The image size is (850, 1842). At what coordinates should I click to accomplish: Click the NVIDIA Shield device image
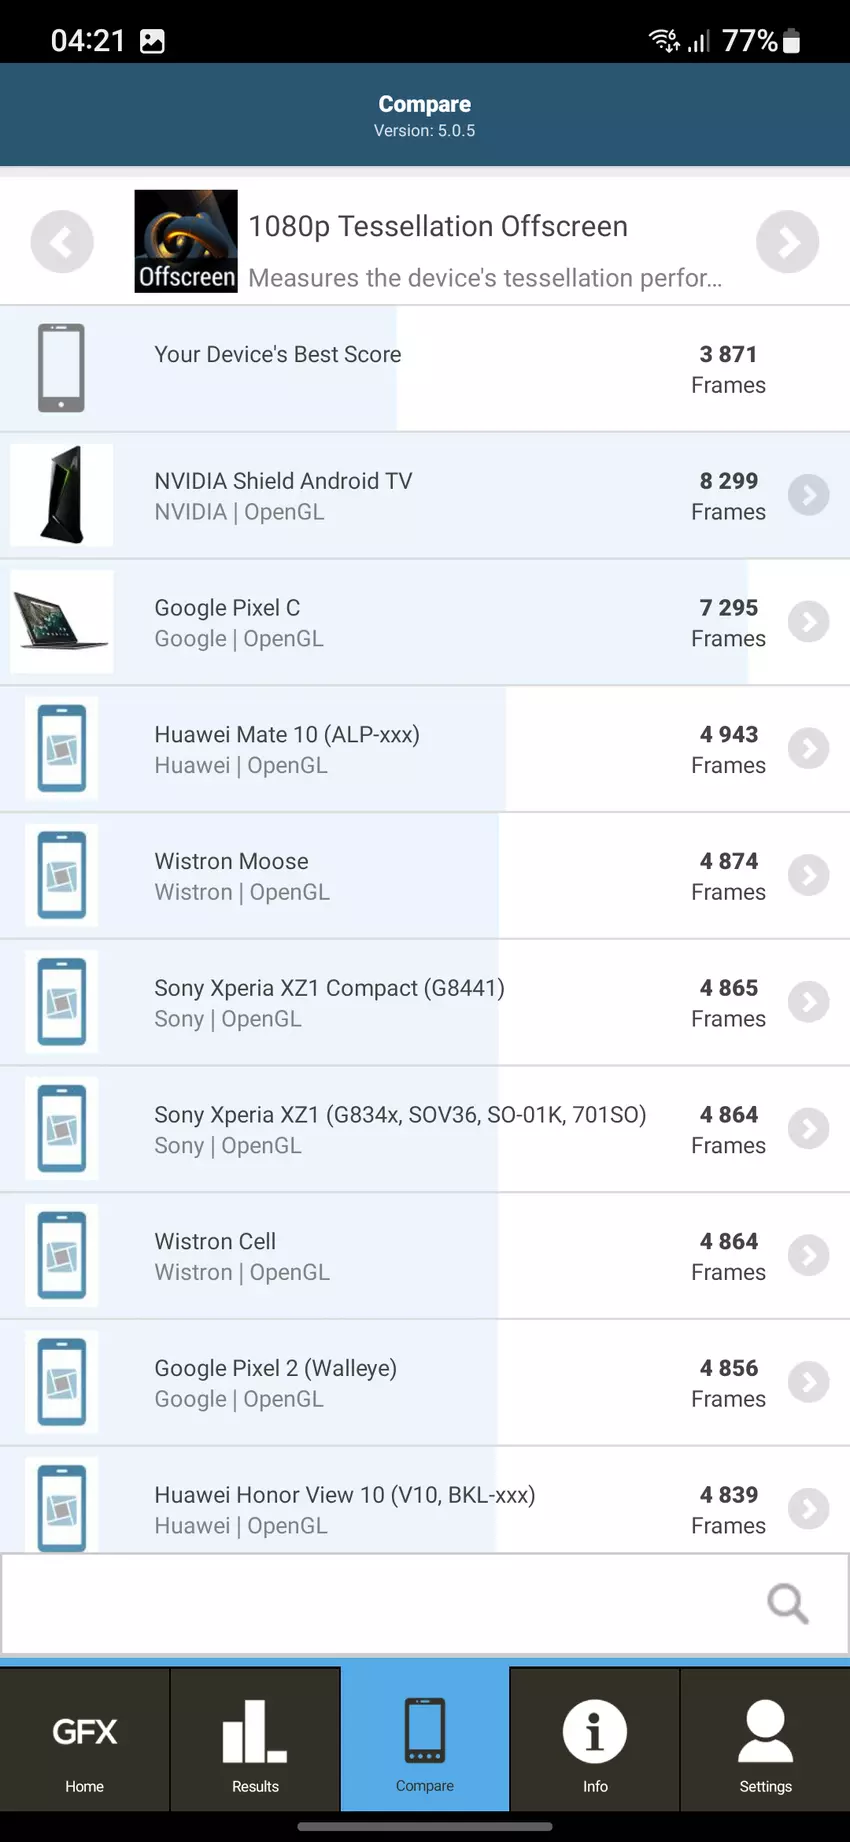62,495
